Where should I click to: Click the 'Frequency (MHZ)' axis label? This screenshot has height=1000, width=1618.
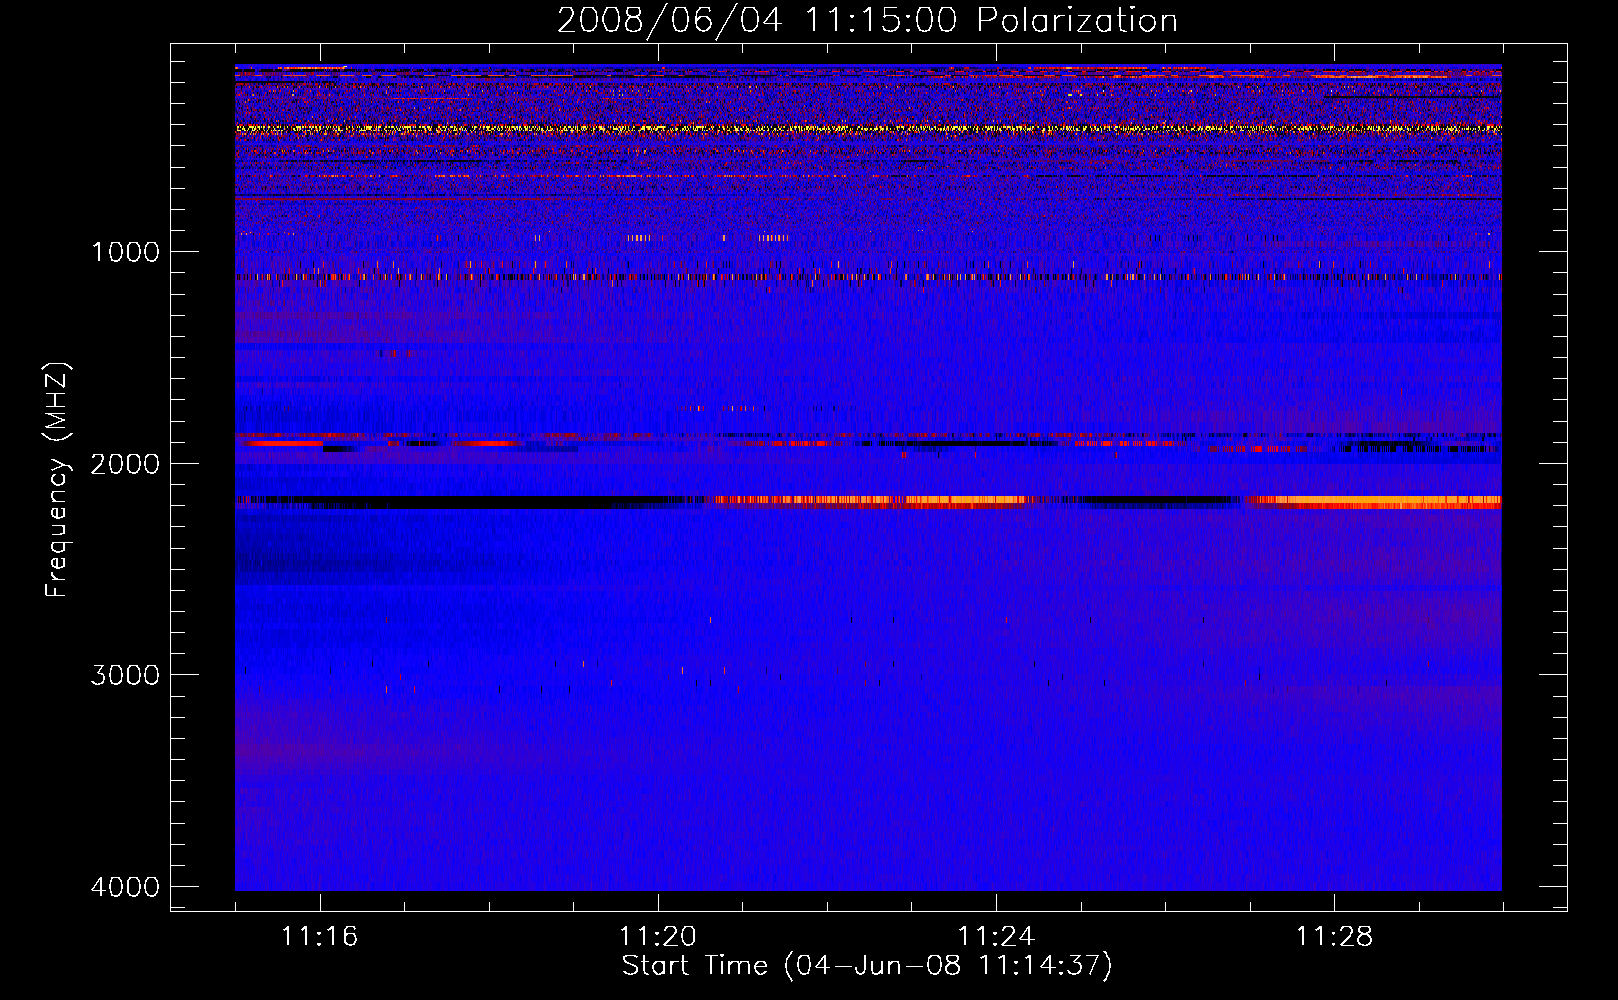coord(57,479)
